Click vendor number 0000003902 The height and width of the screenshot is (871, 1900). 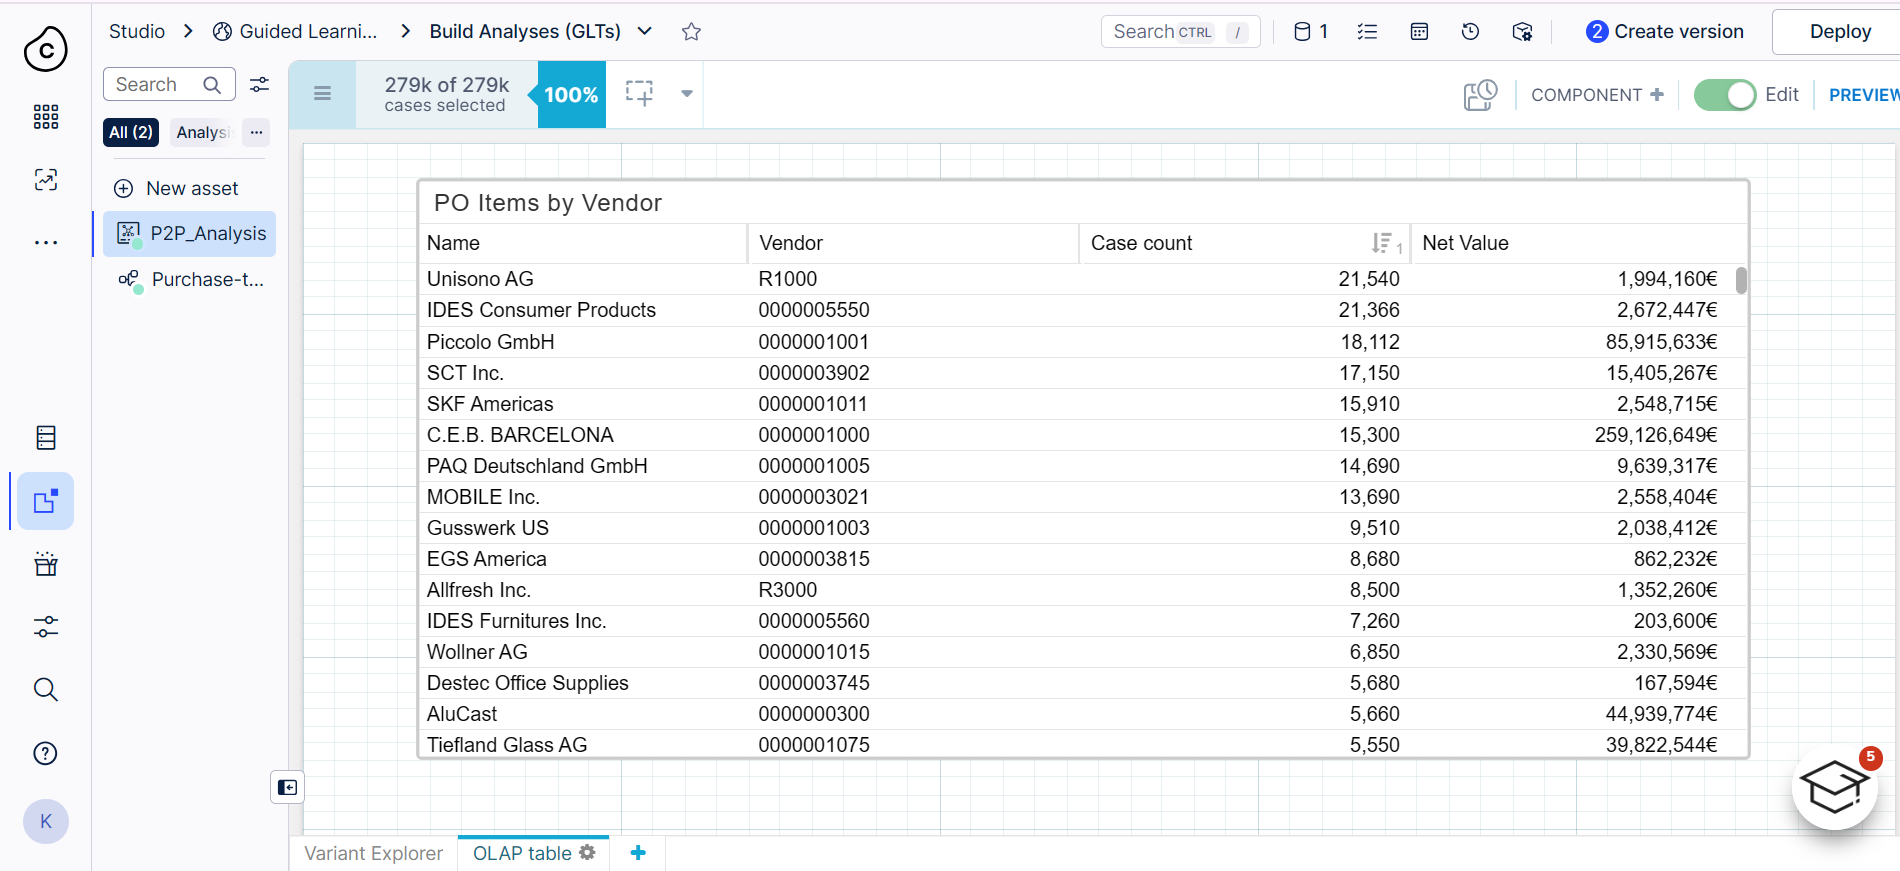click(814, 373)
